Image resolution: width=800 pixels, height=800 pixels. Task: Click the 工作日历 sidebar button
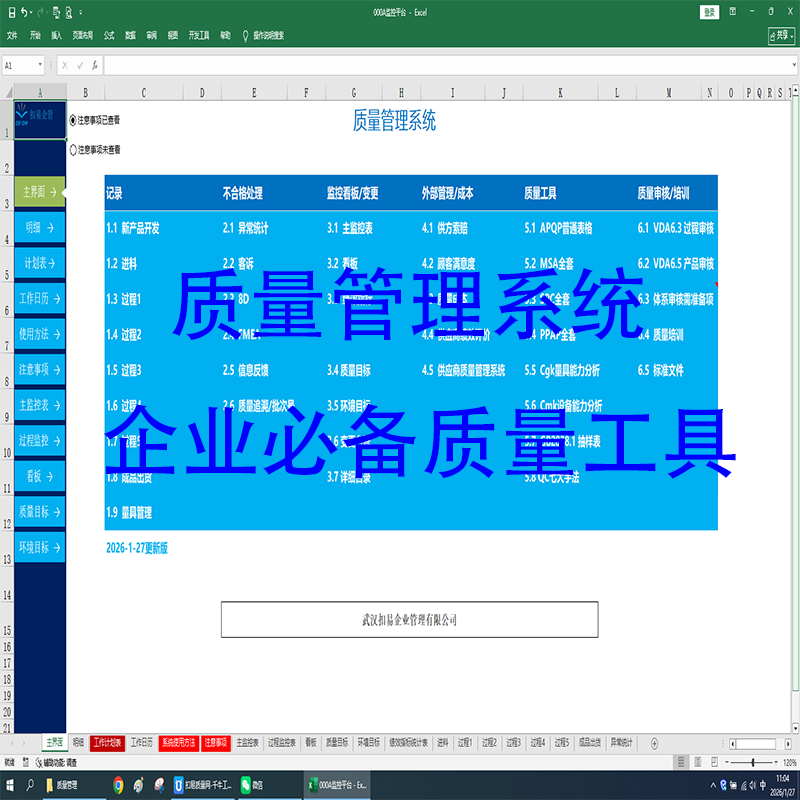click(40, 298)
